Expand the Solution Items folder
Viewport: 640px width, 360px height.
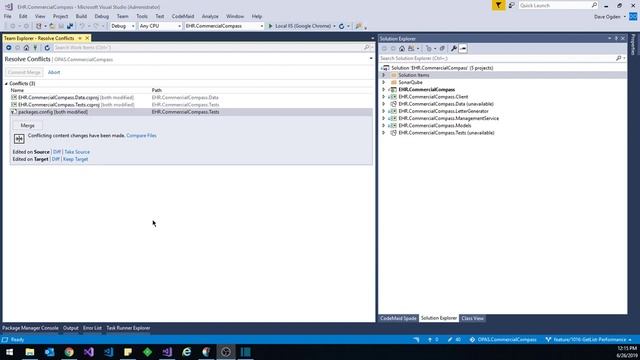pyautogui.click(x=383, y=75)
